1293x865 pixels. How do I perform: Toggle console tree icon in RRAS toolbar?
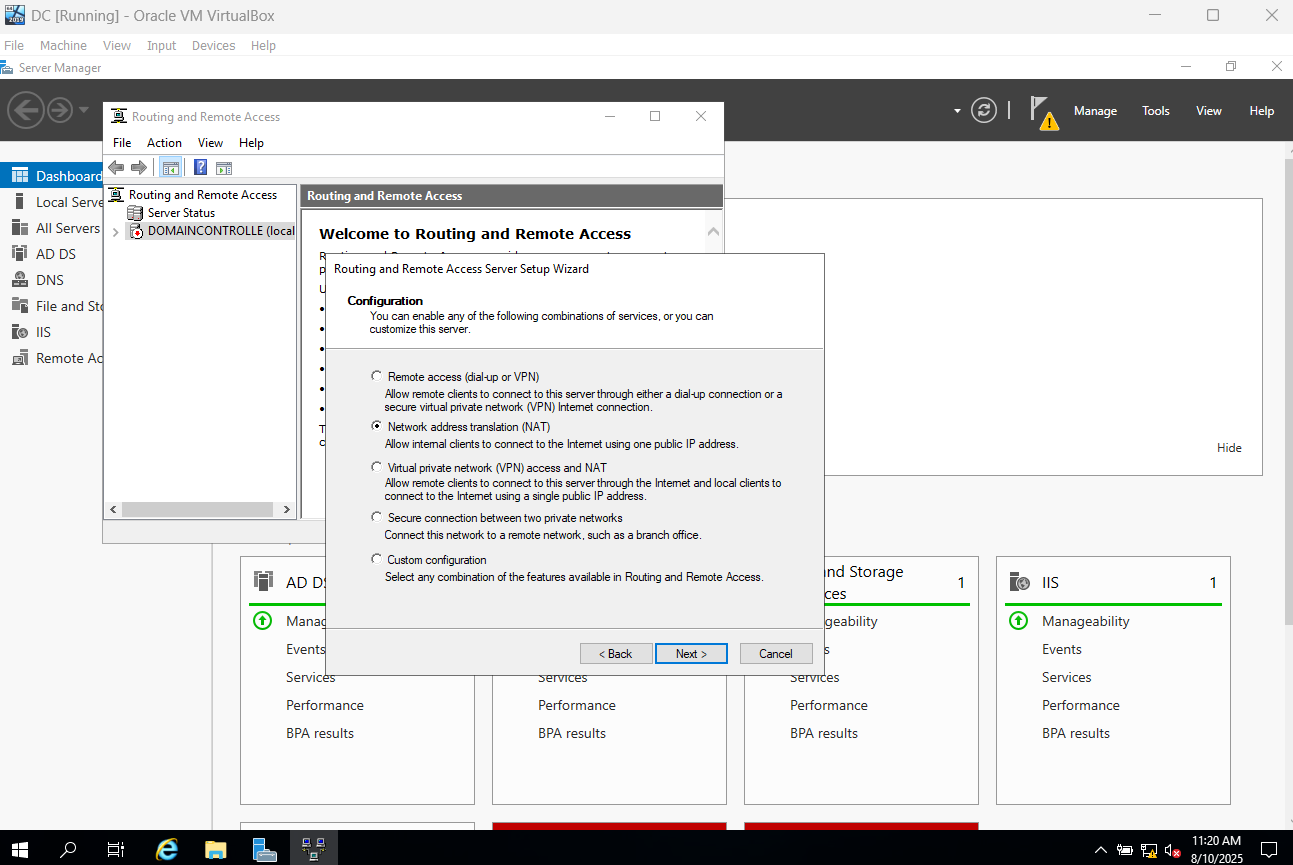170,168
